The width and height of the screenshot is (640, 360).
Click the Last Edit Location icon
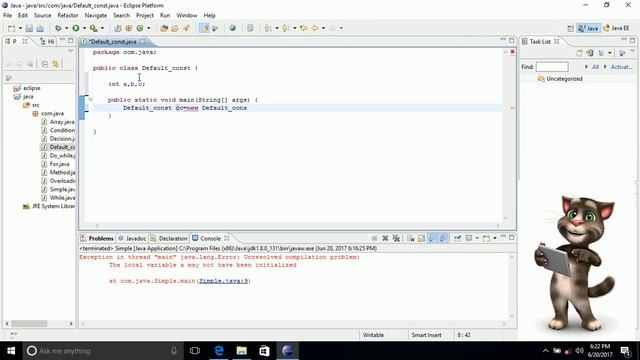tap(303, 28)
